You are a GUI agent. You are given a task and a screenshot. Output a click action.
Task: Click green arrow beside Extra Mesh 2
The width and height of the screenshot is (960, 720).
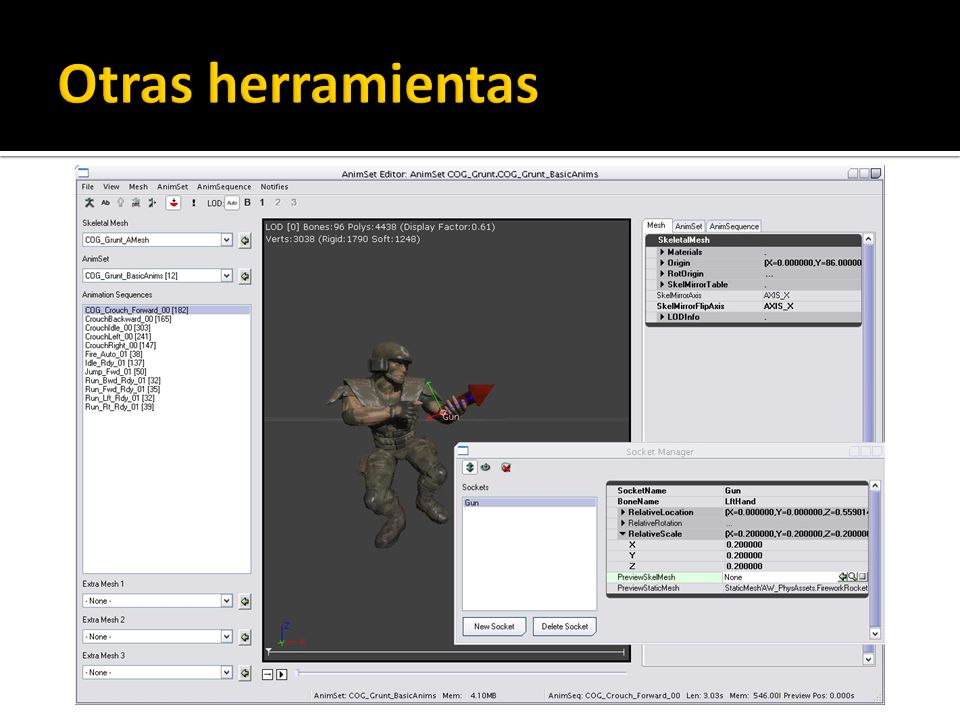coord(245,637)
